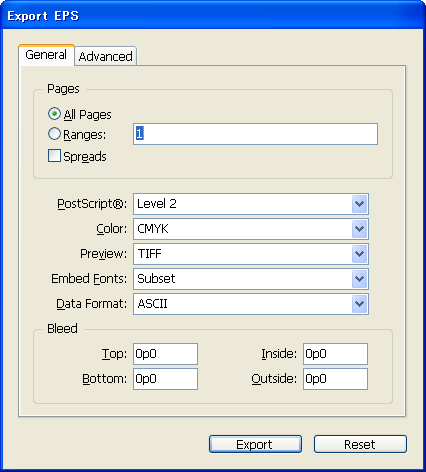Choose the Ranges radio option

pos(54,134)
